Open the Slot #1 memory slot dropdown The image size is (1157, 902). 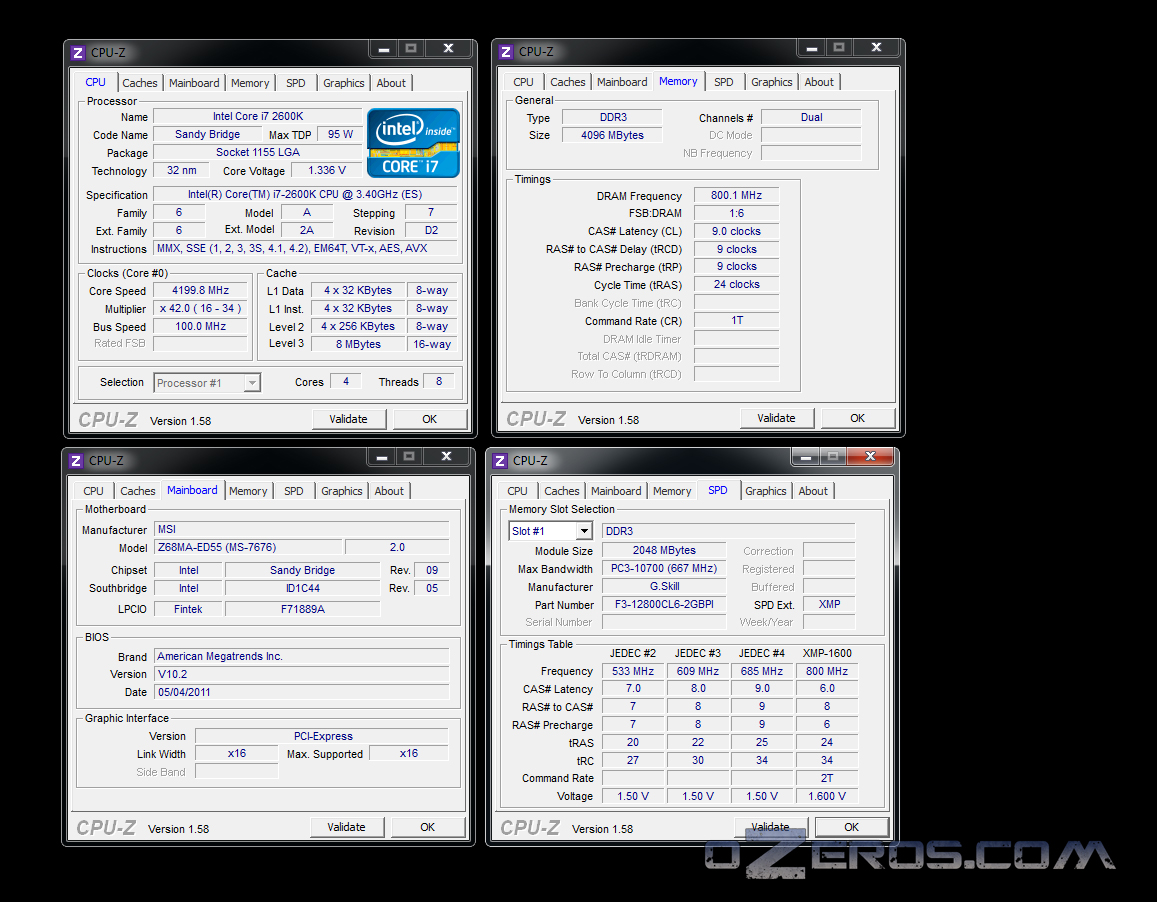coord(550,531)
